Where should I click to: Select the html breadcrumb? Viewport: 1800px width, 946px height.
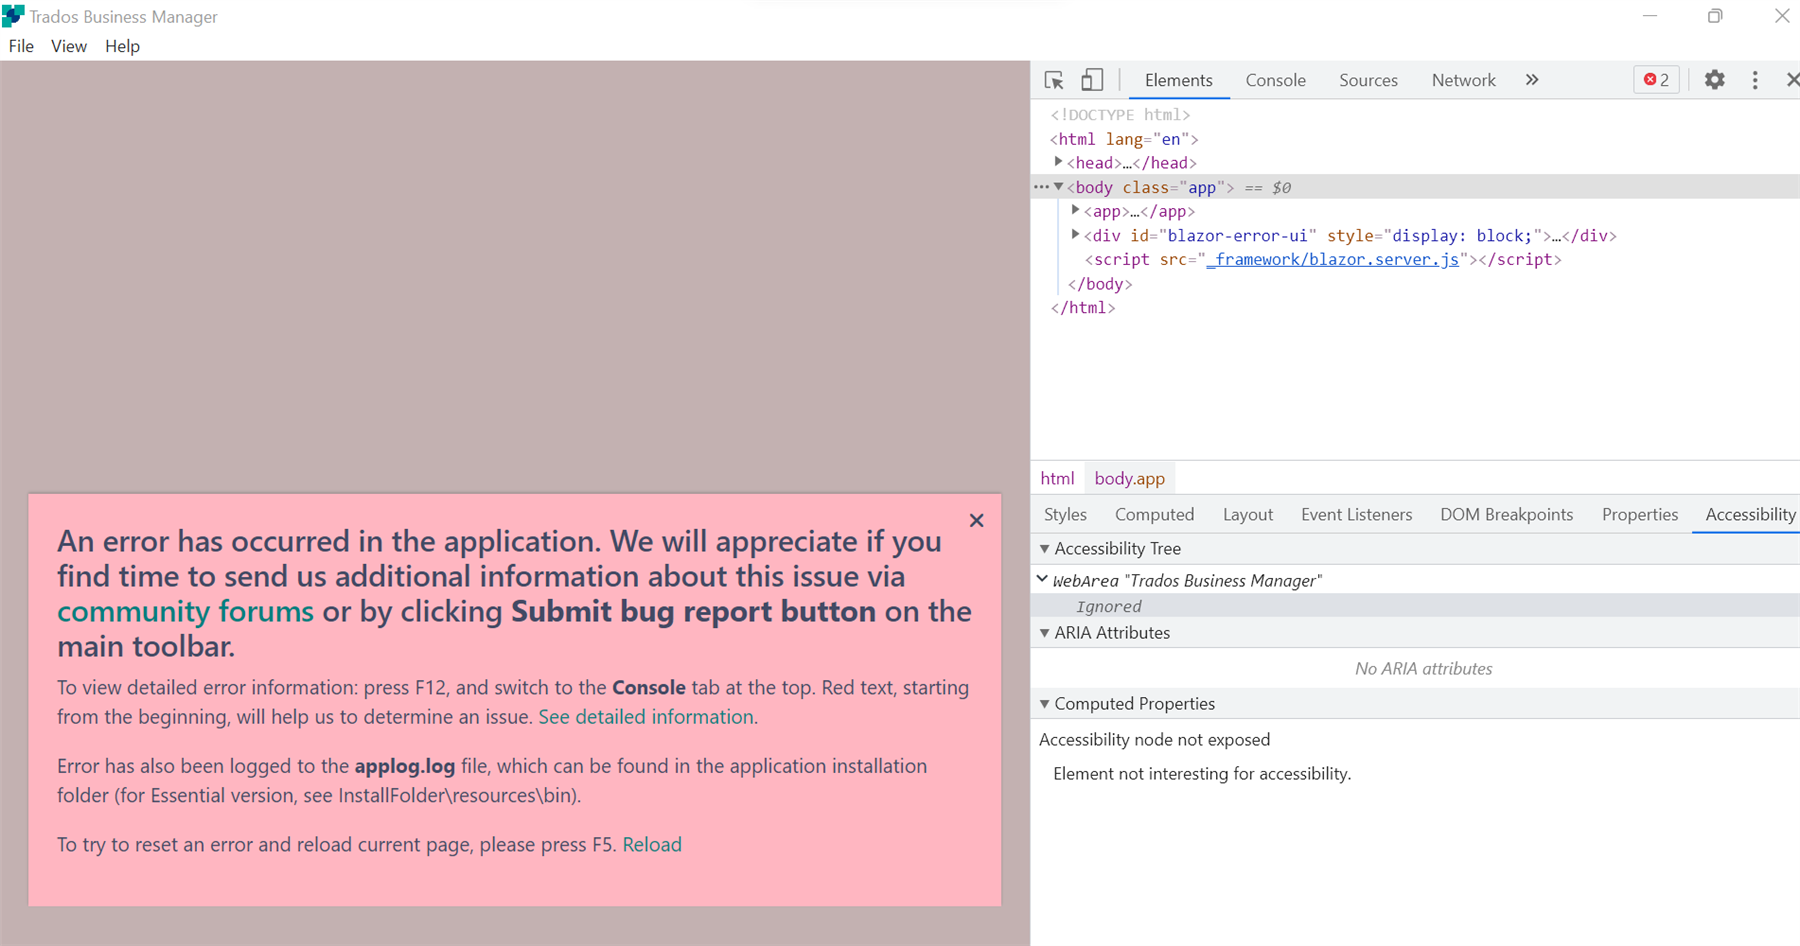tap(1057, 478)
